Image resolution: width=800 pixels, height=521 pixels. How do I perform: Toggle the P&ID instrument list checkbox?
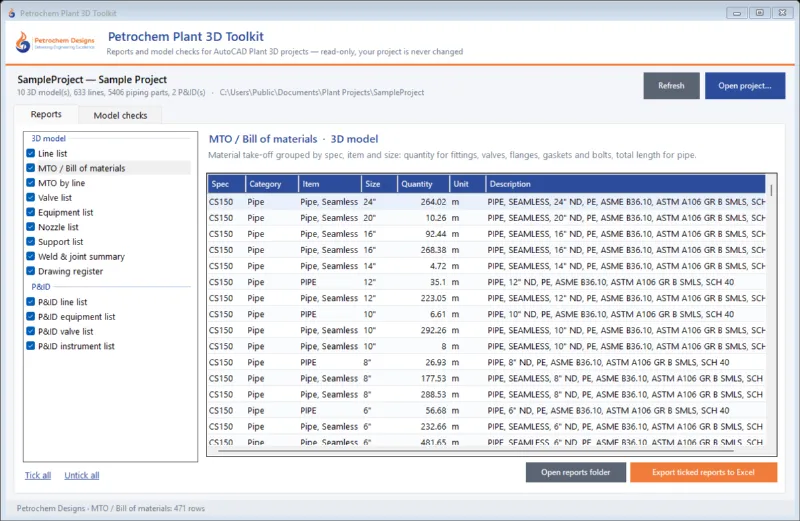point(31,346)
